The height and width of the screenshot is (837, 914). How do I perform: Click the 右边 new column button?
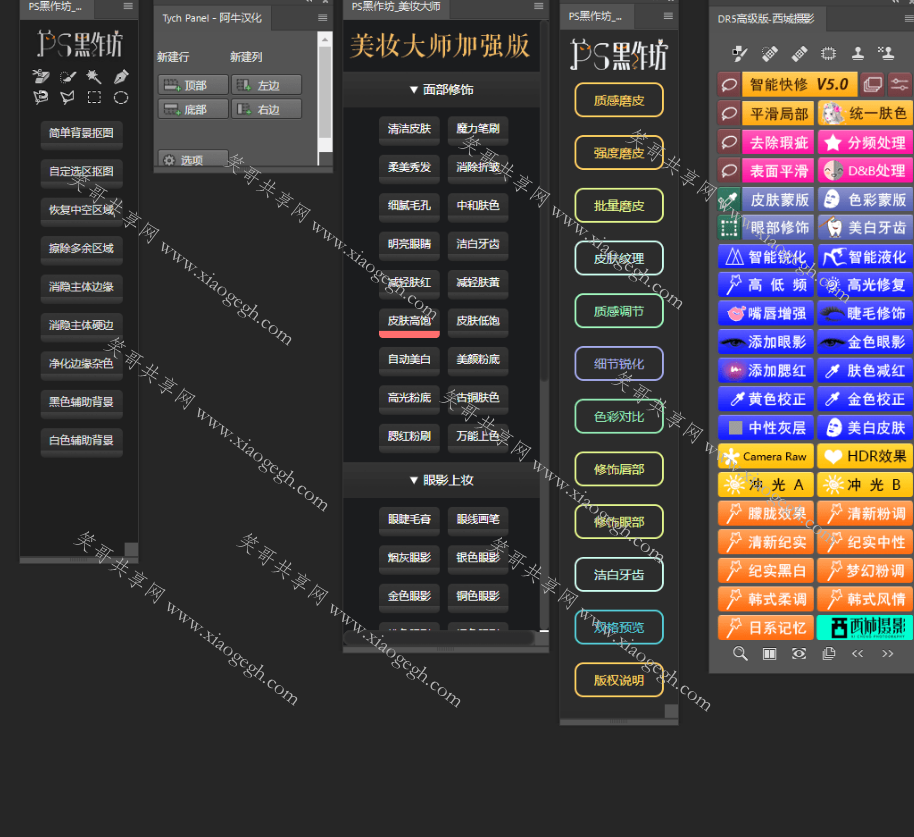[266, 109]
